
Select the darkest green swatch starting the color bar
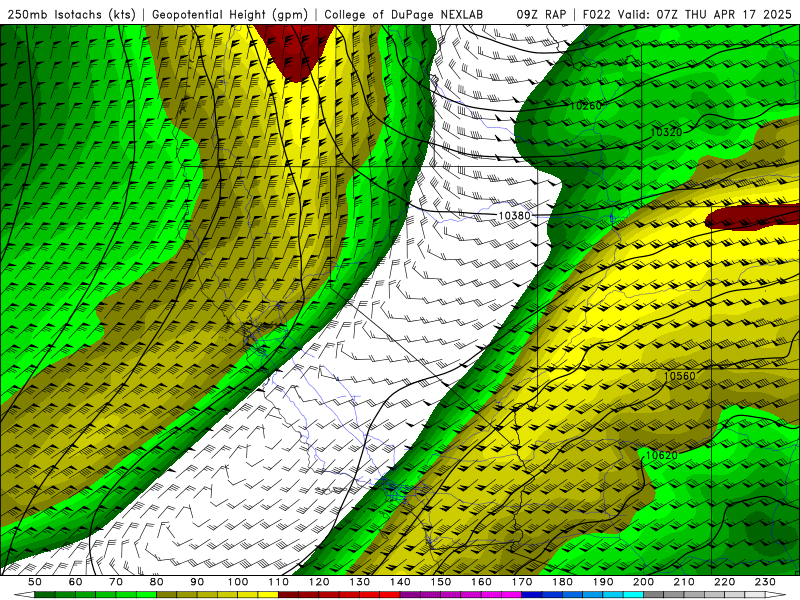click(45, 595)
